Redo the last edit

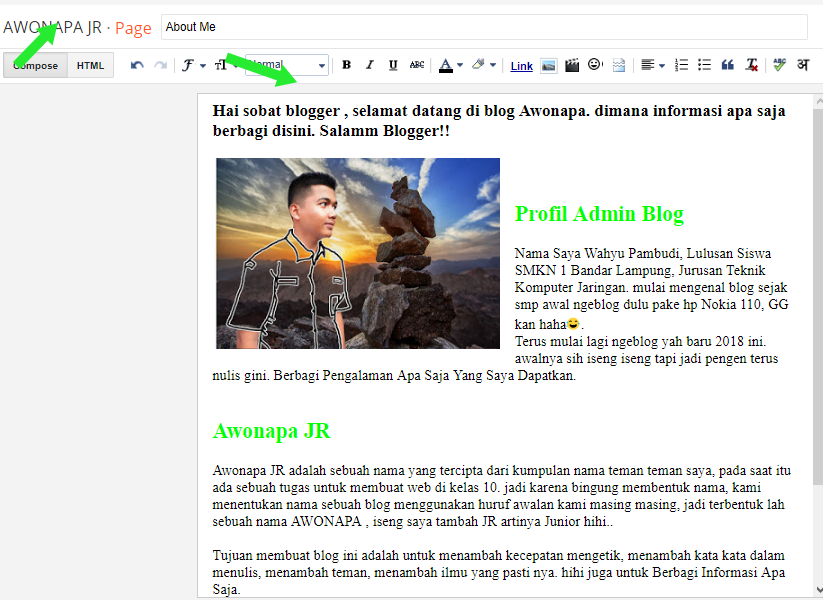160,64
